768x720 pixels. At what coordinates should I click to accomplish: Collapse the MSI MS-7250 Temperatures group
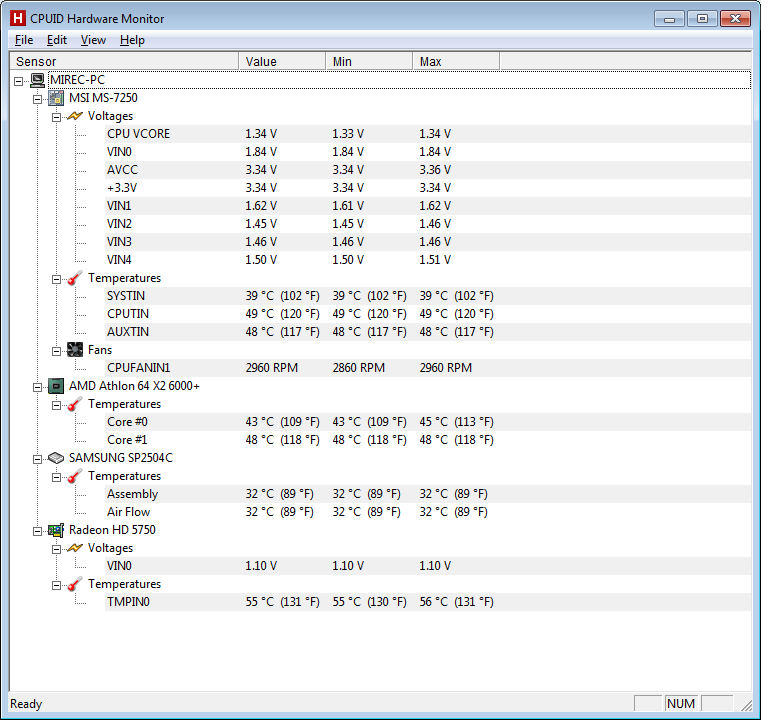pos(56,279)
